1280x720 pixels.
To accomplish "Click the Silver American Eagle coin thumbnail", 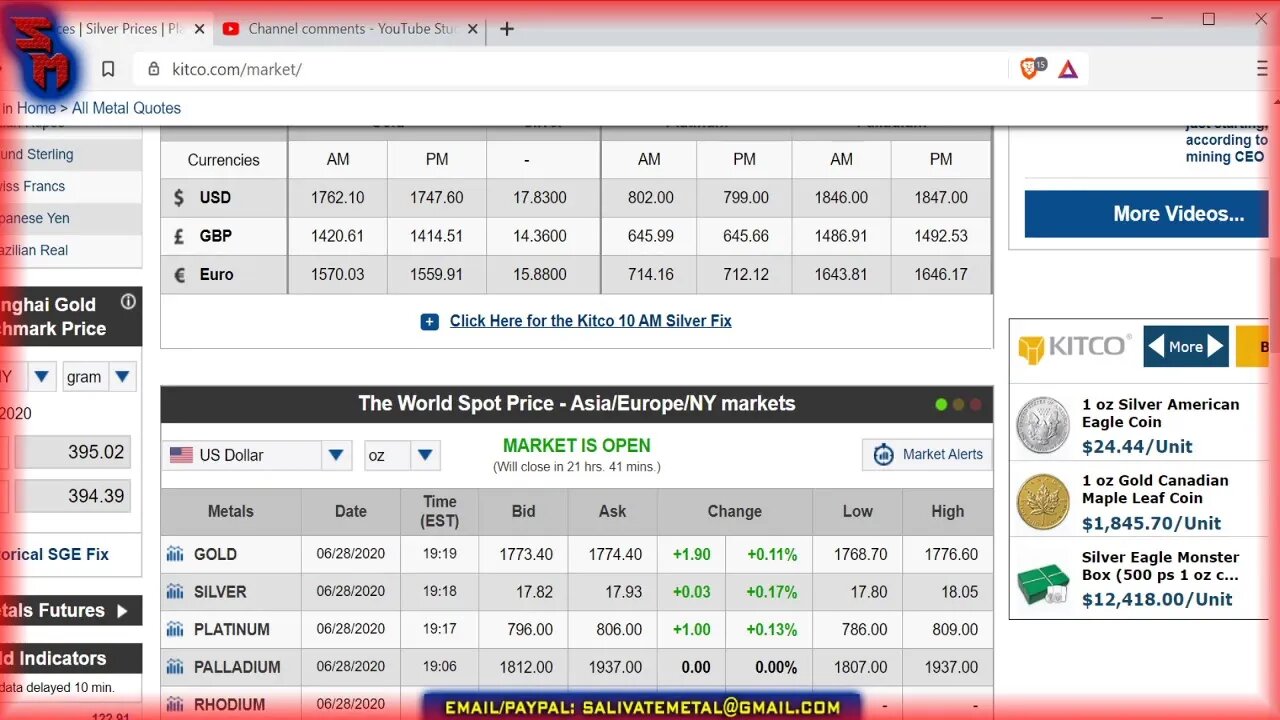I will (x=1043, y=425).
